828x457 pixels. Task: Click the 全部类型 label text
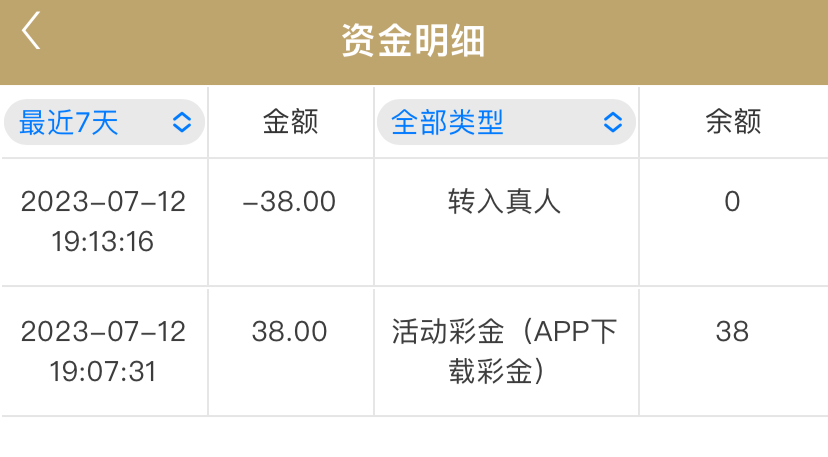447,123
